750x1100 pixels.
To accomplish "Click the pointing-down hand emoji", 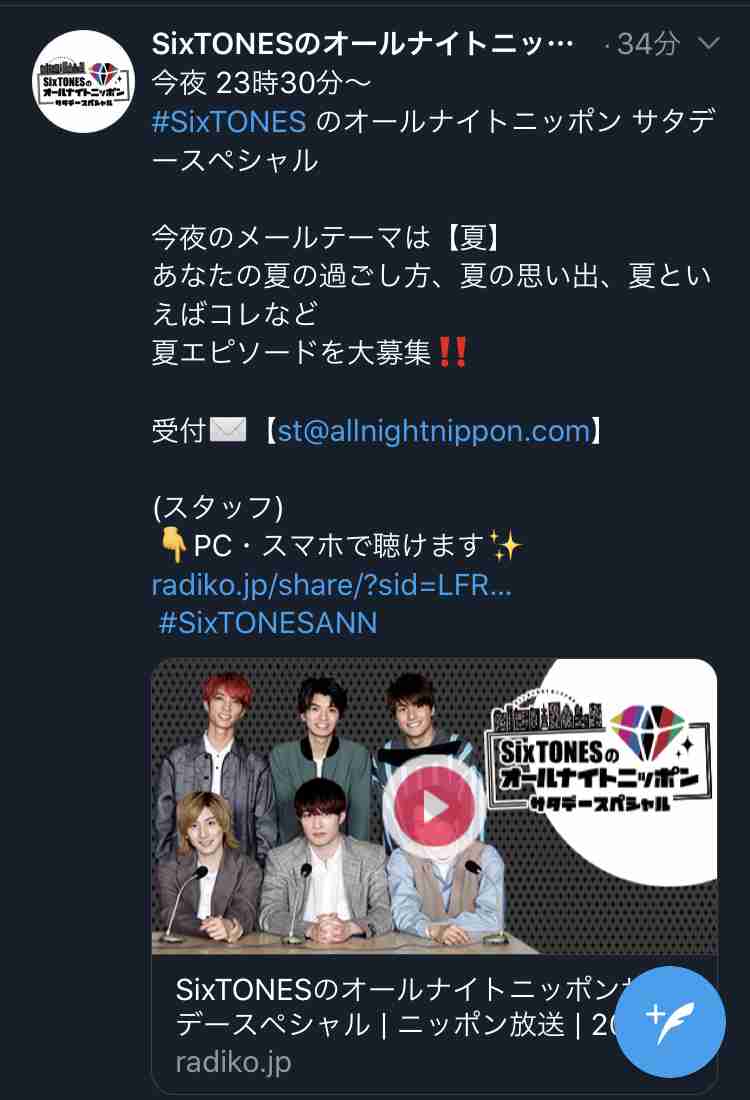I will click(x=172, y=546).
